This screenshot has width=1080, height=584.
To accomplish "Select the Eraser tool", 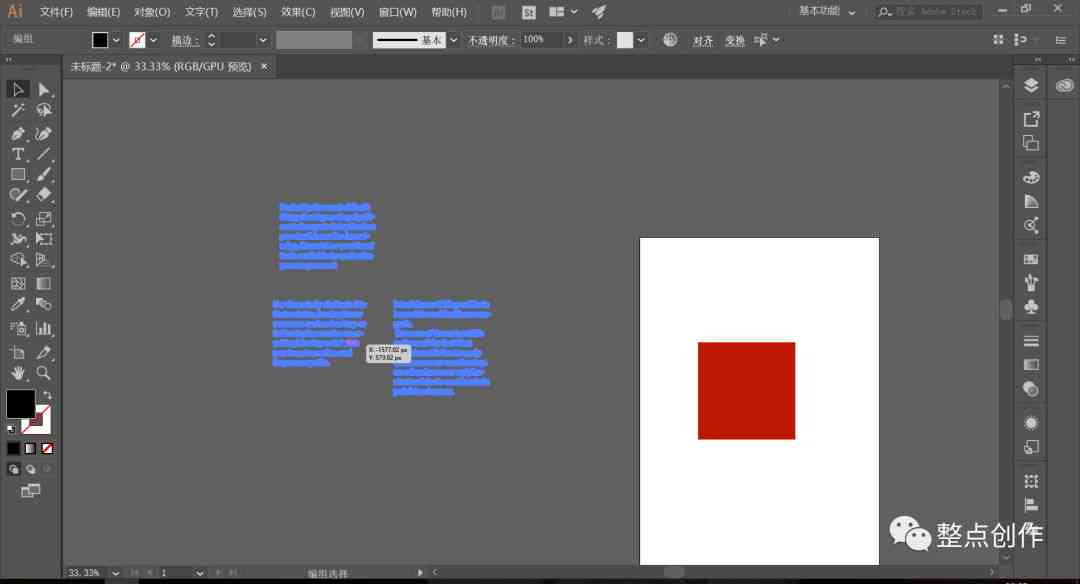I will pos(44,195).
